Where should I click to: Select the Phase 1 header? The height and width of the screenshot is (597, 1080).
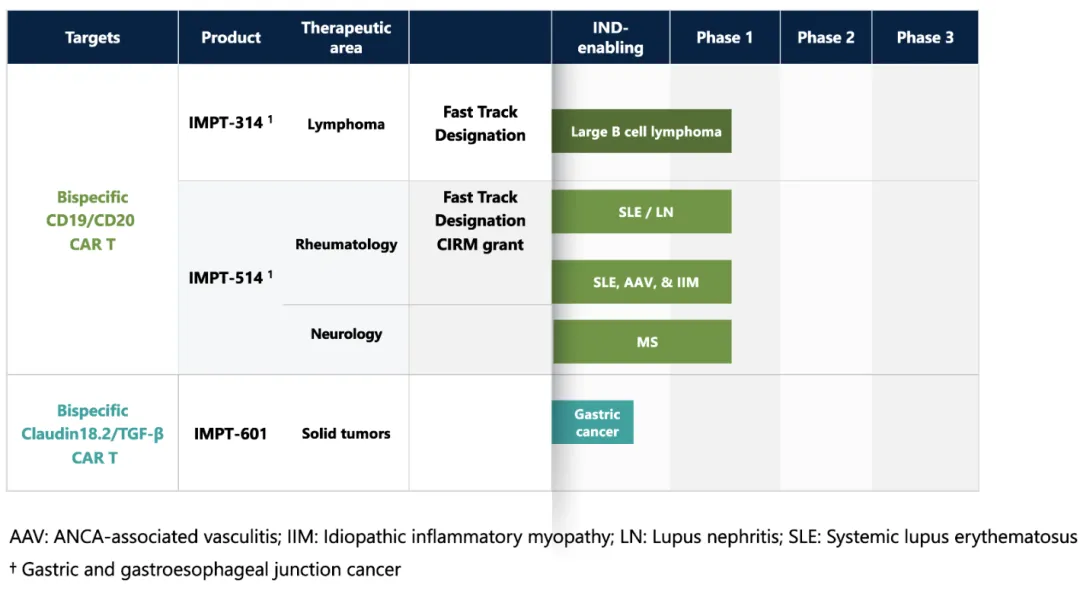click(x=725, y=38)
